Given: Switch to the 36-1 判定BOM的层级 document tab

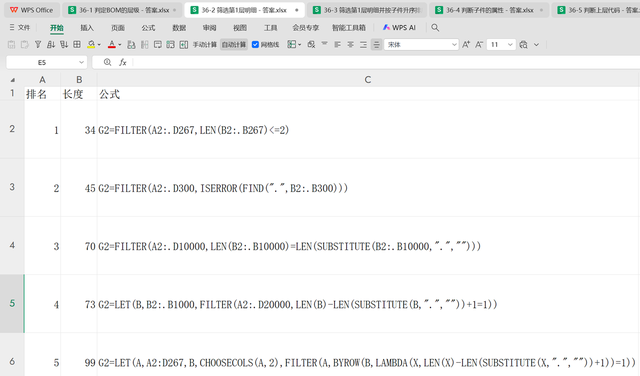Looking at the screenshot, I should click(x=122, y=10).
